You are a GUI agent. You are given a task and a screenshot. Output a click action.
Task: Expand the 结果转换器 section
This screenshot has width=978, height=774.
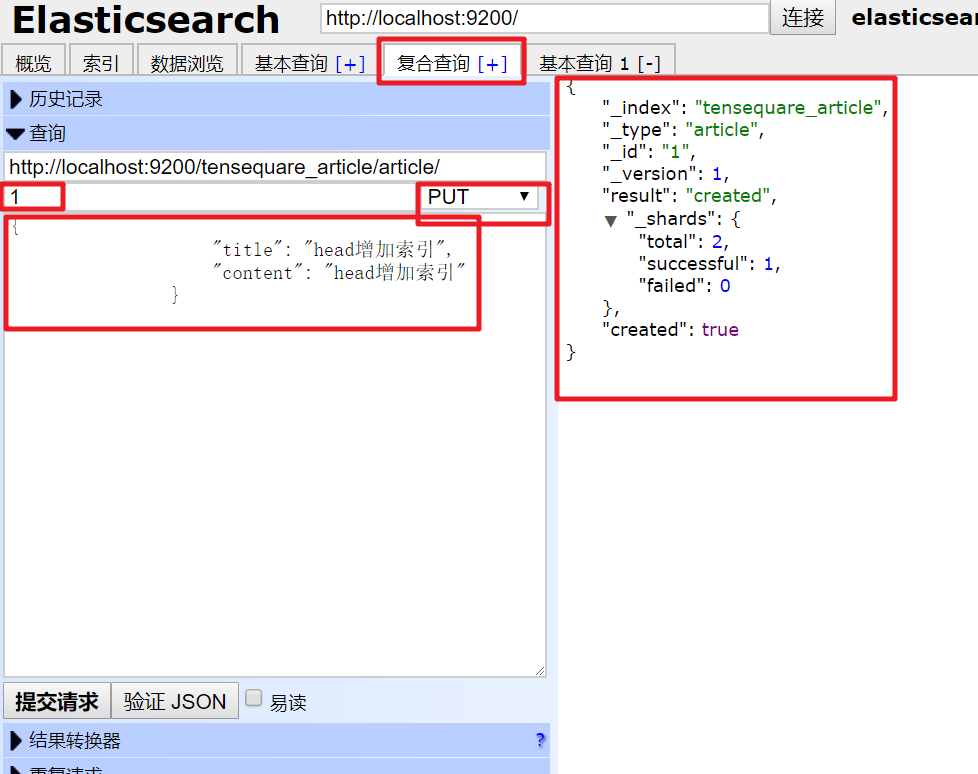coord(276,740)
